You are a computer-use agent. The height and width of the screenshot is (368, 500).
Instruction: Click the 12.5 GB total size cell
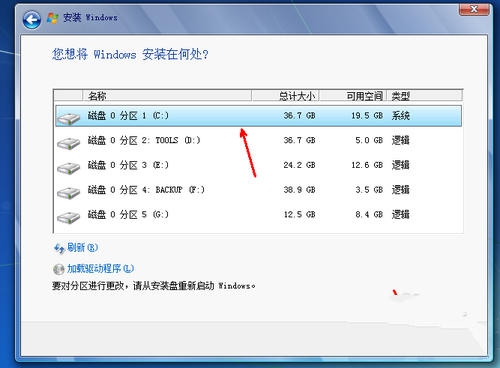pyautogui.click(x=299, y=214)
